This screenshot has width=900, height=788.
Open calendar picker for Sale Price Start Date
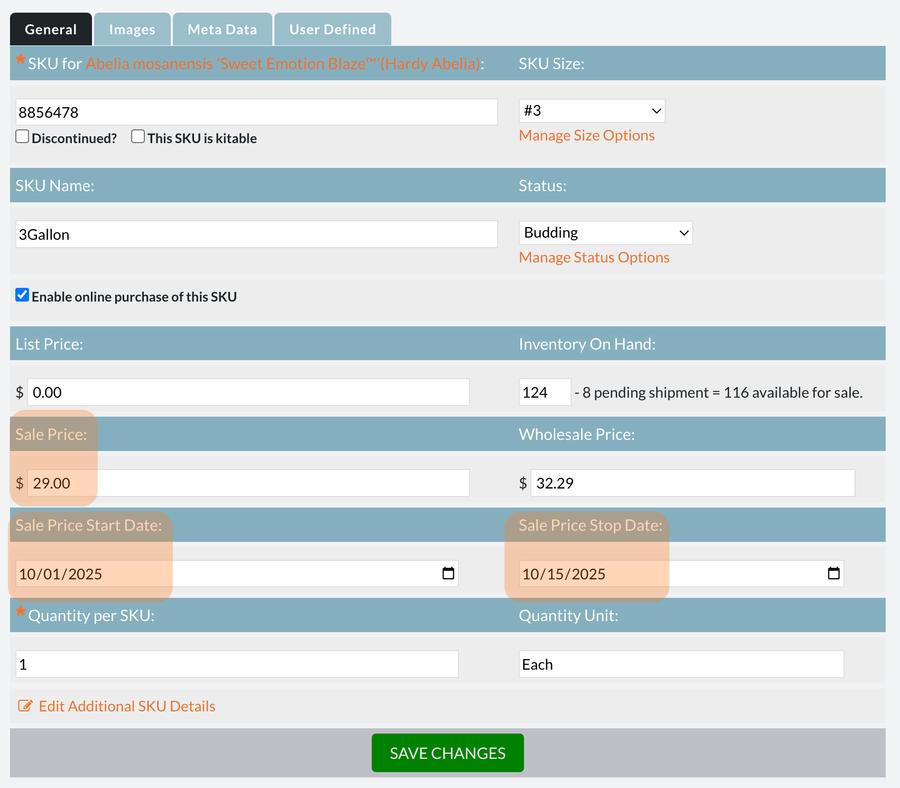[x=448, y=574]
